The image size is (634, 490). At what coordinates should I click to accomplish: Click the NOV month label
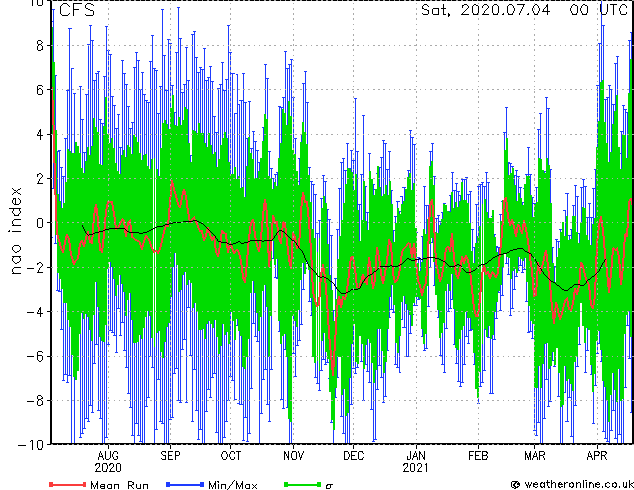(294, 456)
